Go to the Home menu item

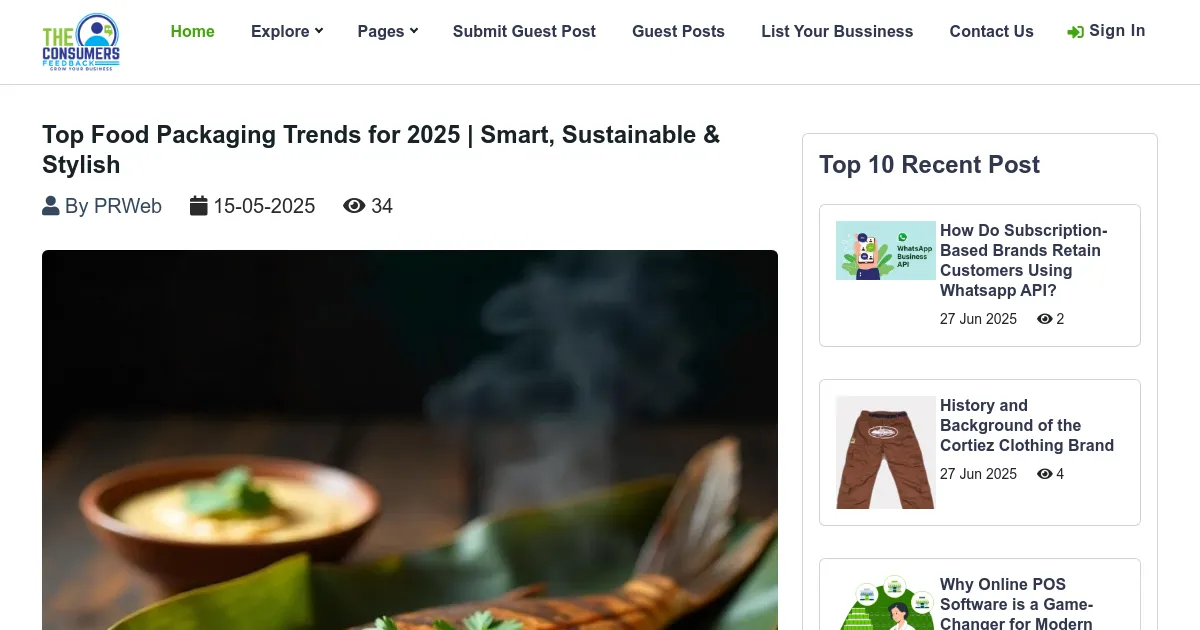(x=192, y=31)
